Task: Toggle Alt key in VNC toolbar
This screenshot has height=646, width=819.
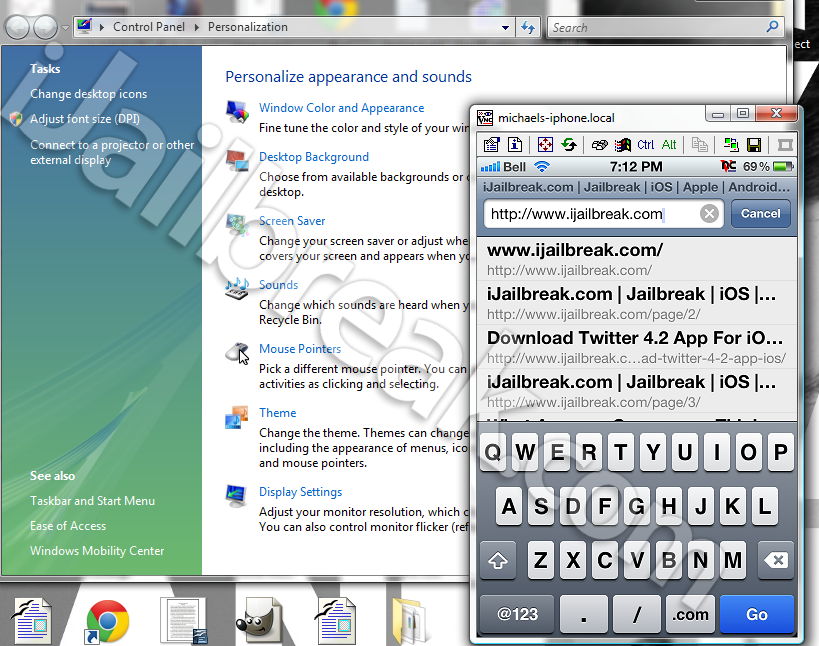Action: [x=669, y=145]
